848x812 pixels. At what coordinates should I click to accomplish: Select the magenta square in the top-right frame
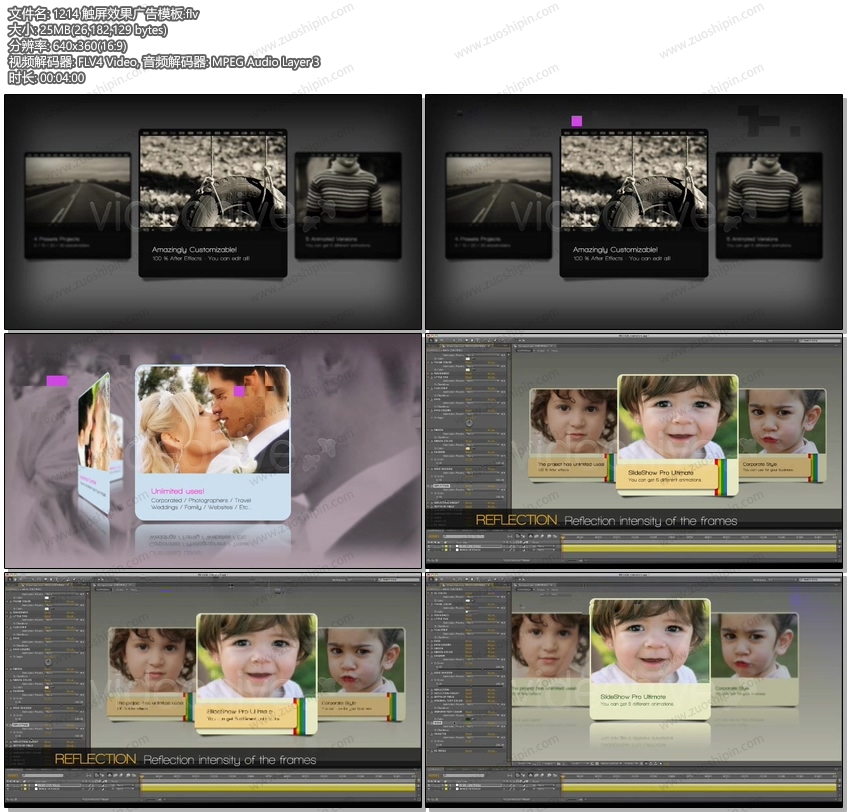pyautogui.click(x=576, y=121)
